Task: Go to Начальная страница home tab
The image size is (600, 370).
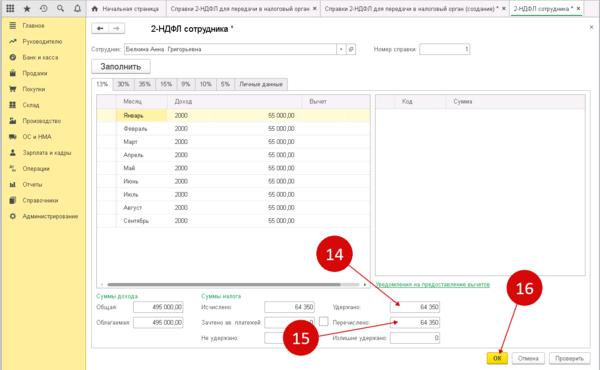Action: pos(125,8)
